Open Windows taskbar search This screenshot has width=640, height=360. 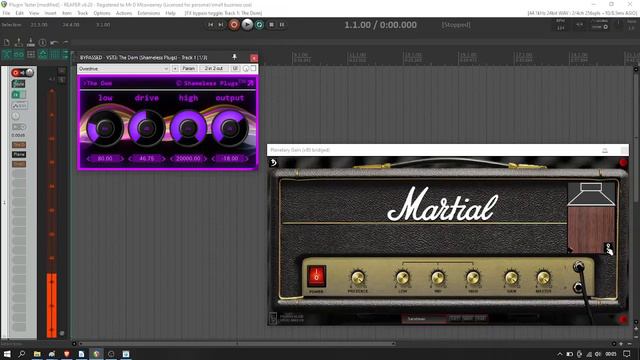point(22,354)
